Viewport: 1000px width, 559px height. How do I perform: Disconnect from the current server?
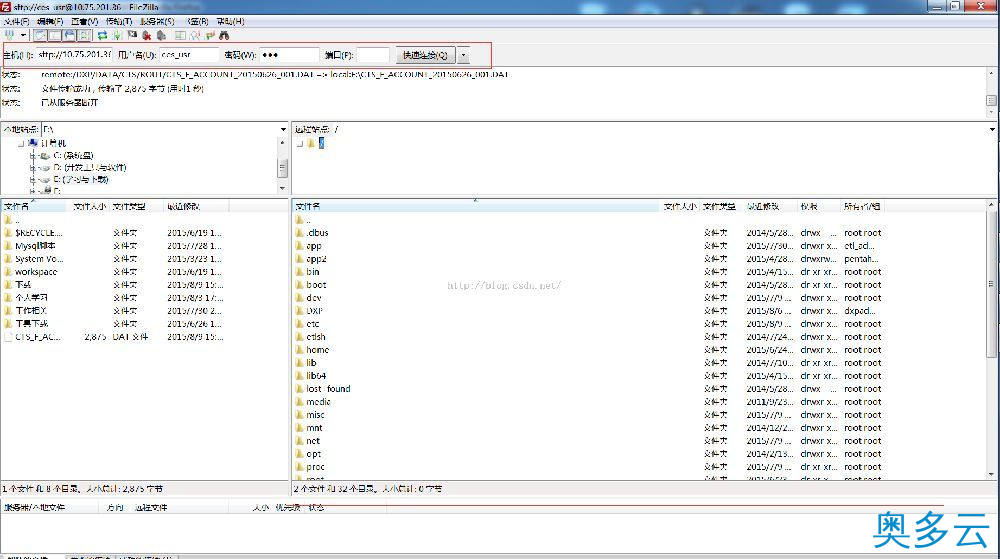pos(147,36)
